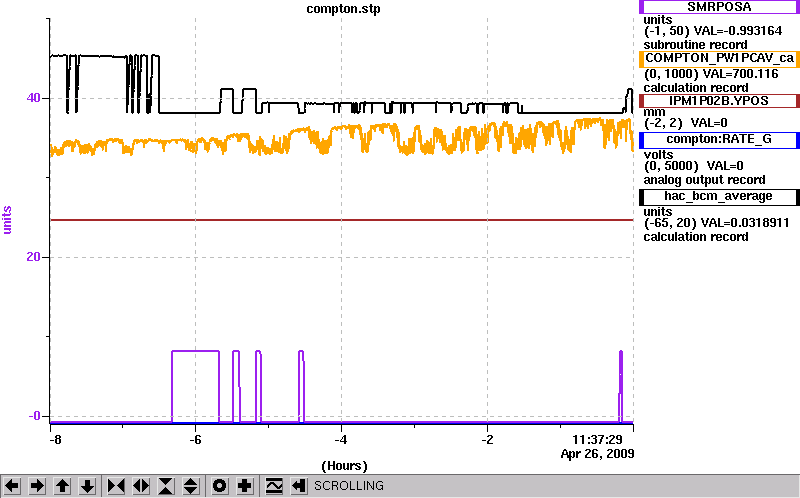Screen dimensions: 800x498
Task: Zoom in vertically with hourglass-shaped icon
Action: (x=165, y=486)
